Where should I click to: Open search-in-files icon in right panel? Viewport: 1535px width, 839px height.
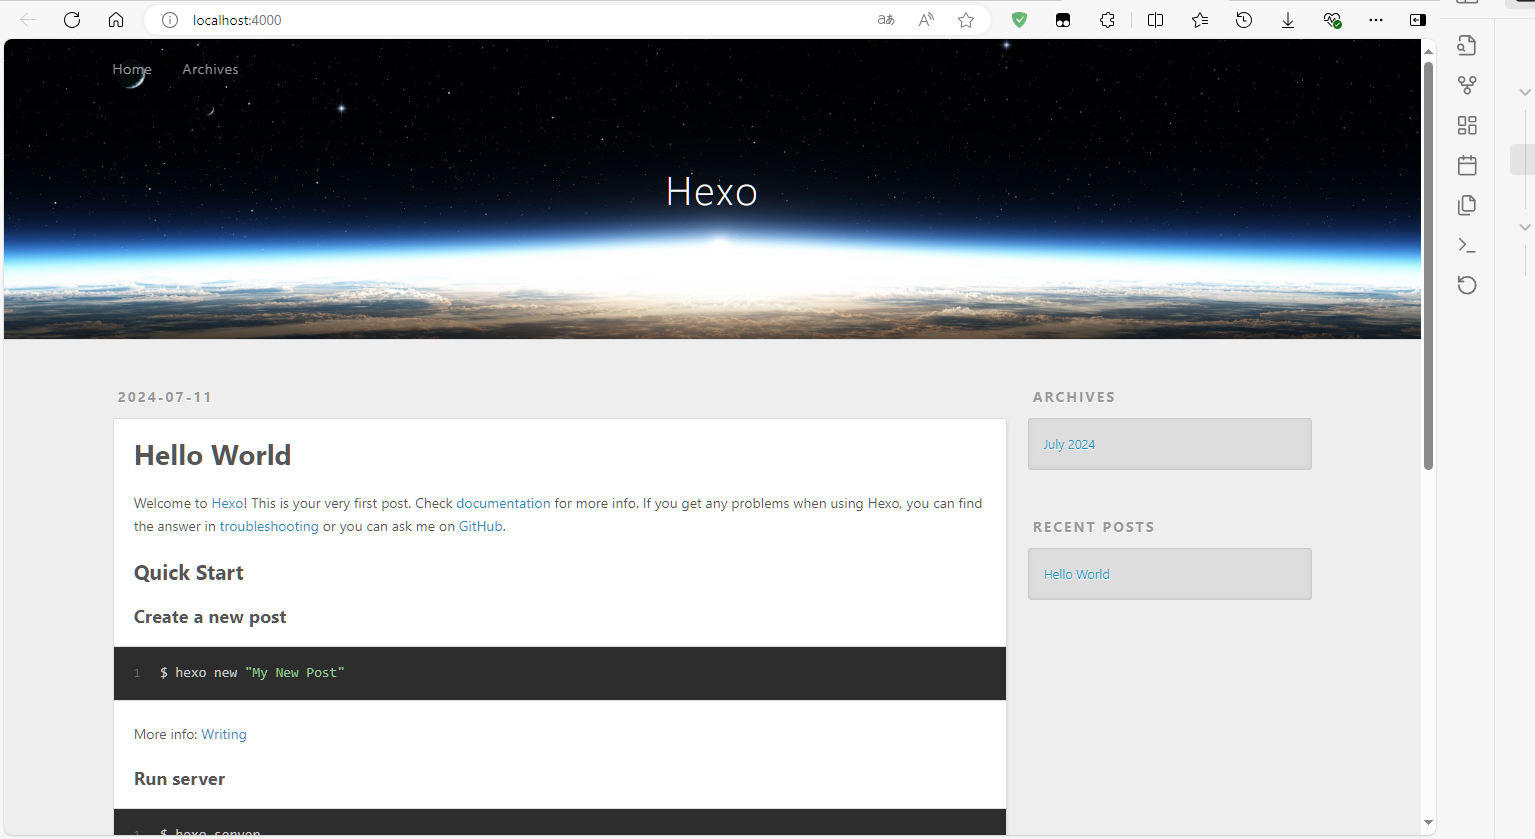coord(1467,45)
